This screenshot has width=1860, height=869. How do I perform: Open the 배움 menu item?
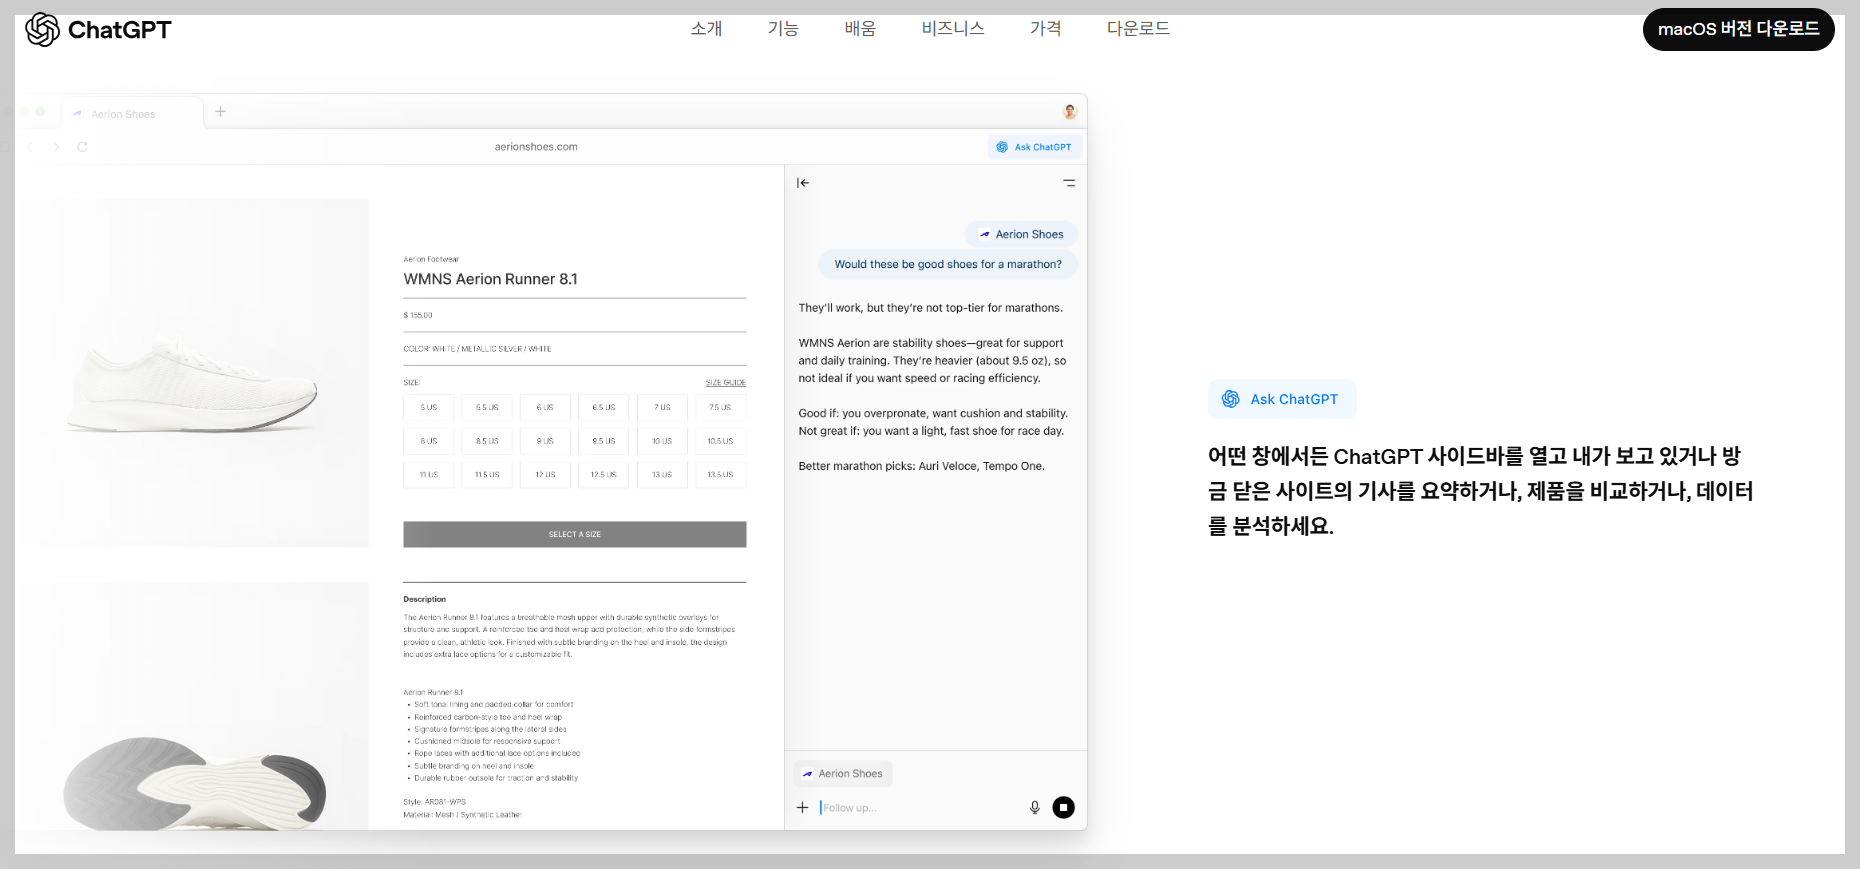click(x=860, y=28)
